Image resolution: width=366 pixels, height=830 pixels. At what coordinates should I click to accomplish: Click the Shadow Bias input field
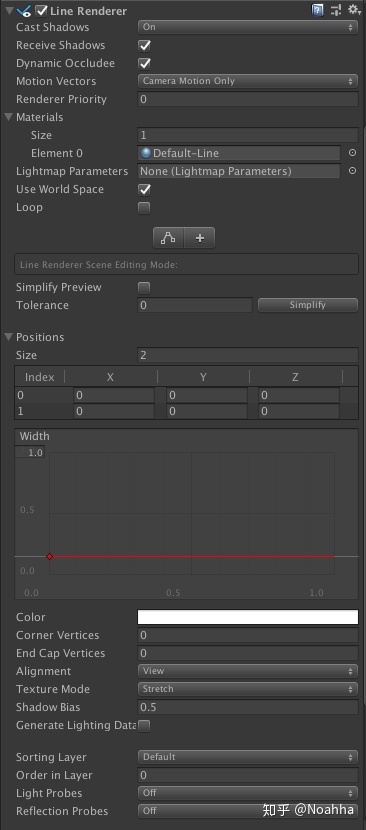pyautogui.click(x=248, y=707)
